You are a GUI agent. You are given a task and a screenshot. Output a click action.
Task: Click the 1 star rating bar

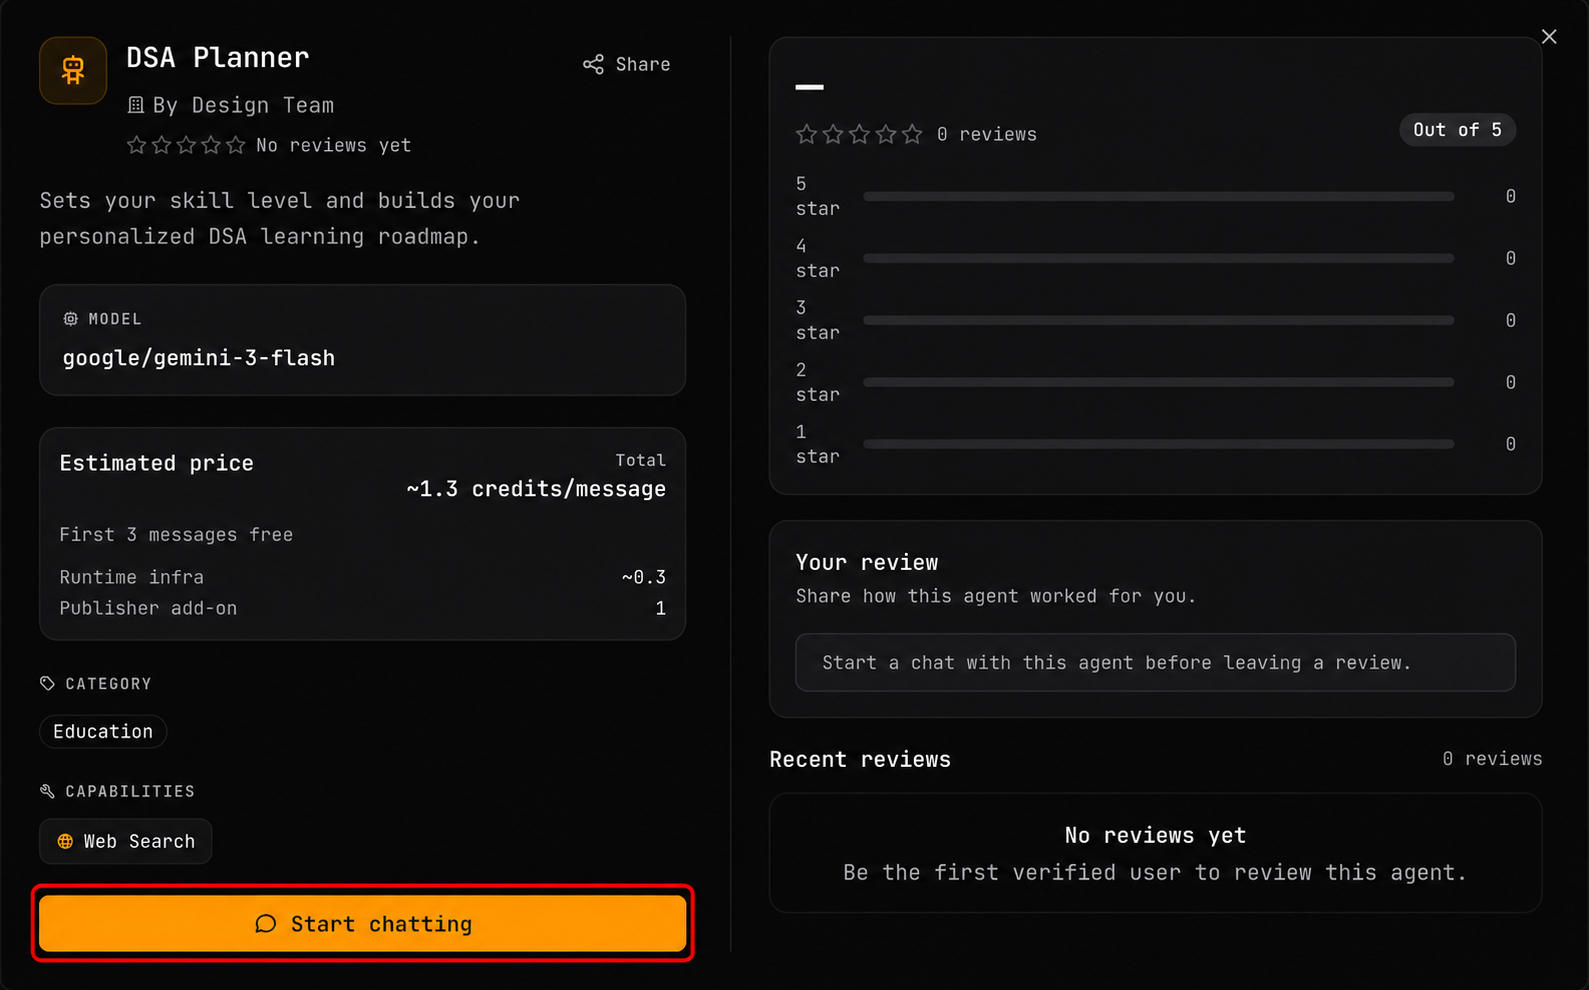[1158, 444]
